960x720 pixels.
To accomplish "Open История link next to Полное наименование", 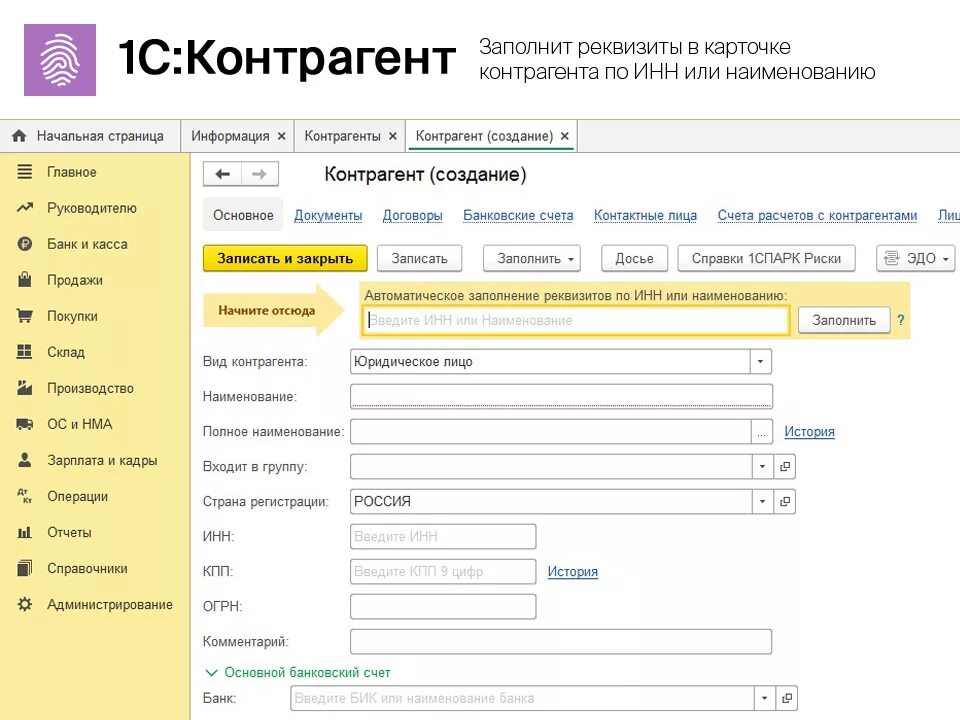I will 809,432.
